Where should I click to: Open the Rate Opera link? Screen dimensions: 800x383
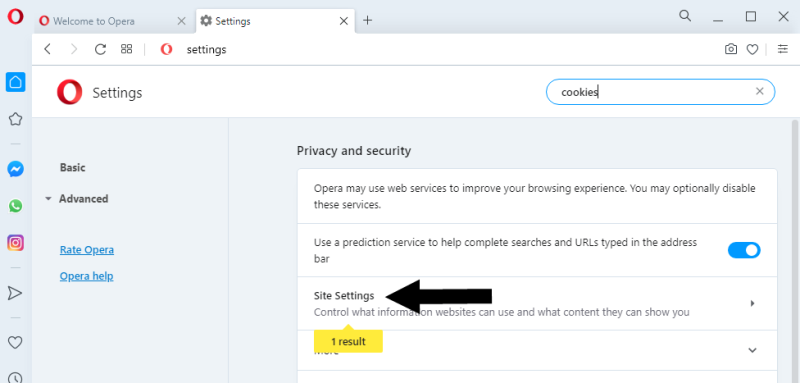tap(87, 250)
